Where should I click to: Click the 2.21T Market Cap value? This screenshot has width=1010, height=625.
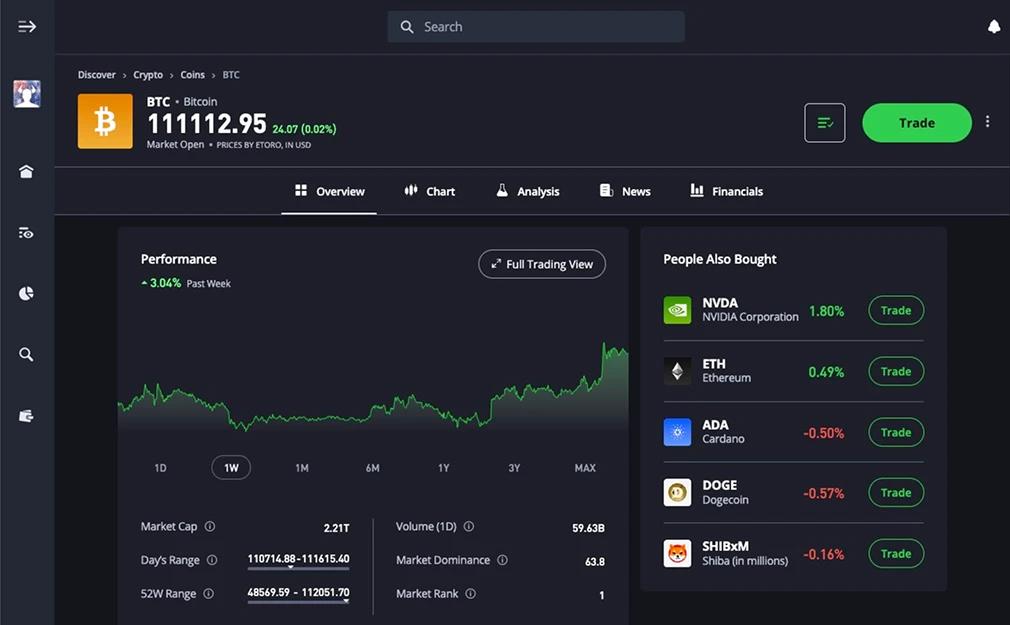tap(336, 528)
